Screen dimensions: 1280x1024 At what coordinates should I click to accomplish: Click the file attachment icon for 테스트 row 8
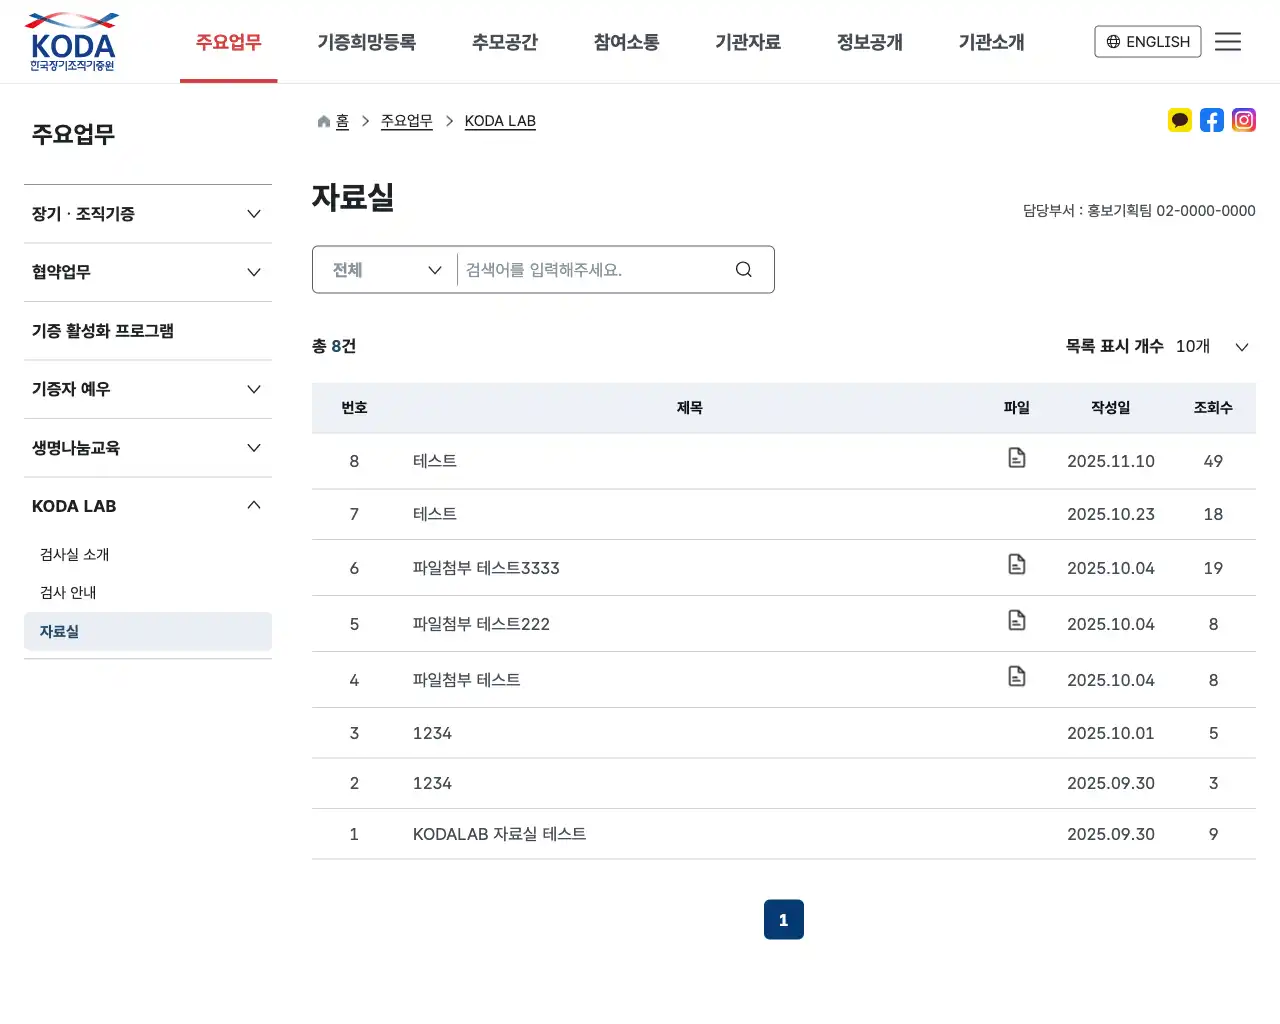(1017, 457)
